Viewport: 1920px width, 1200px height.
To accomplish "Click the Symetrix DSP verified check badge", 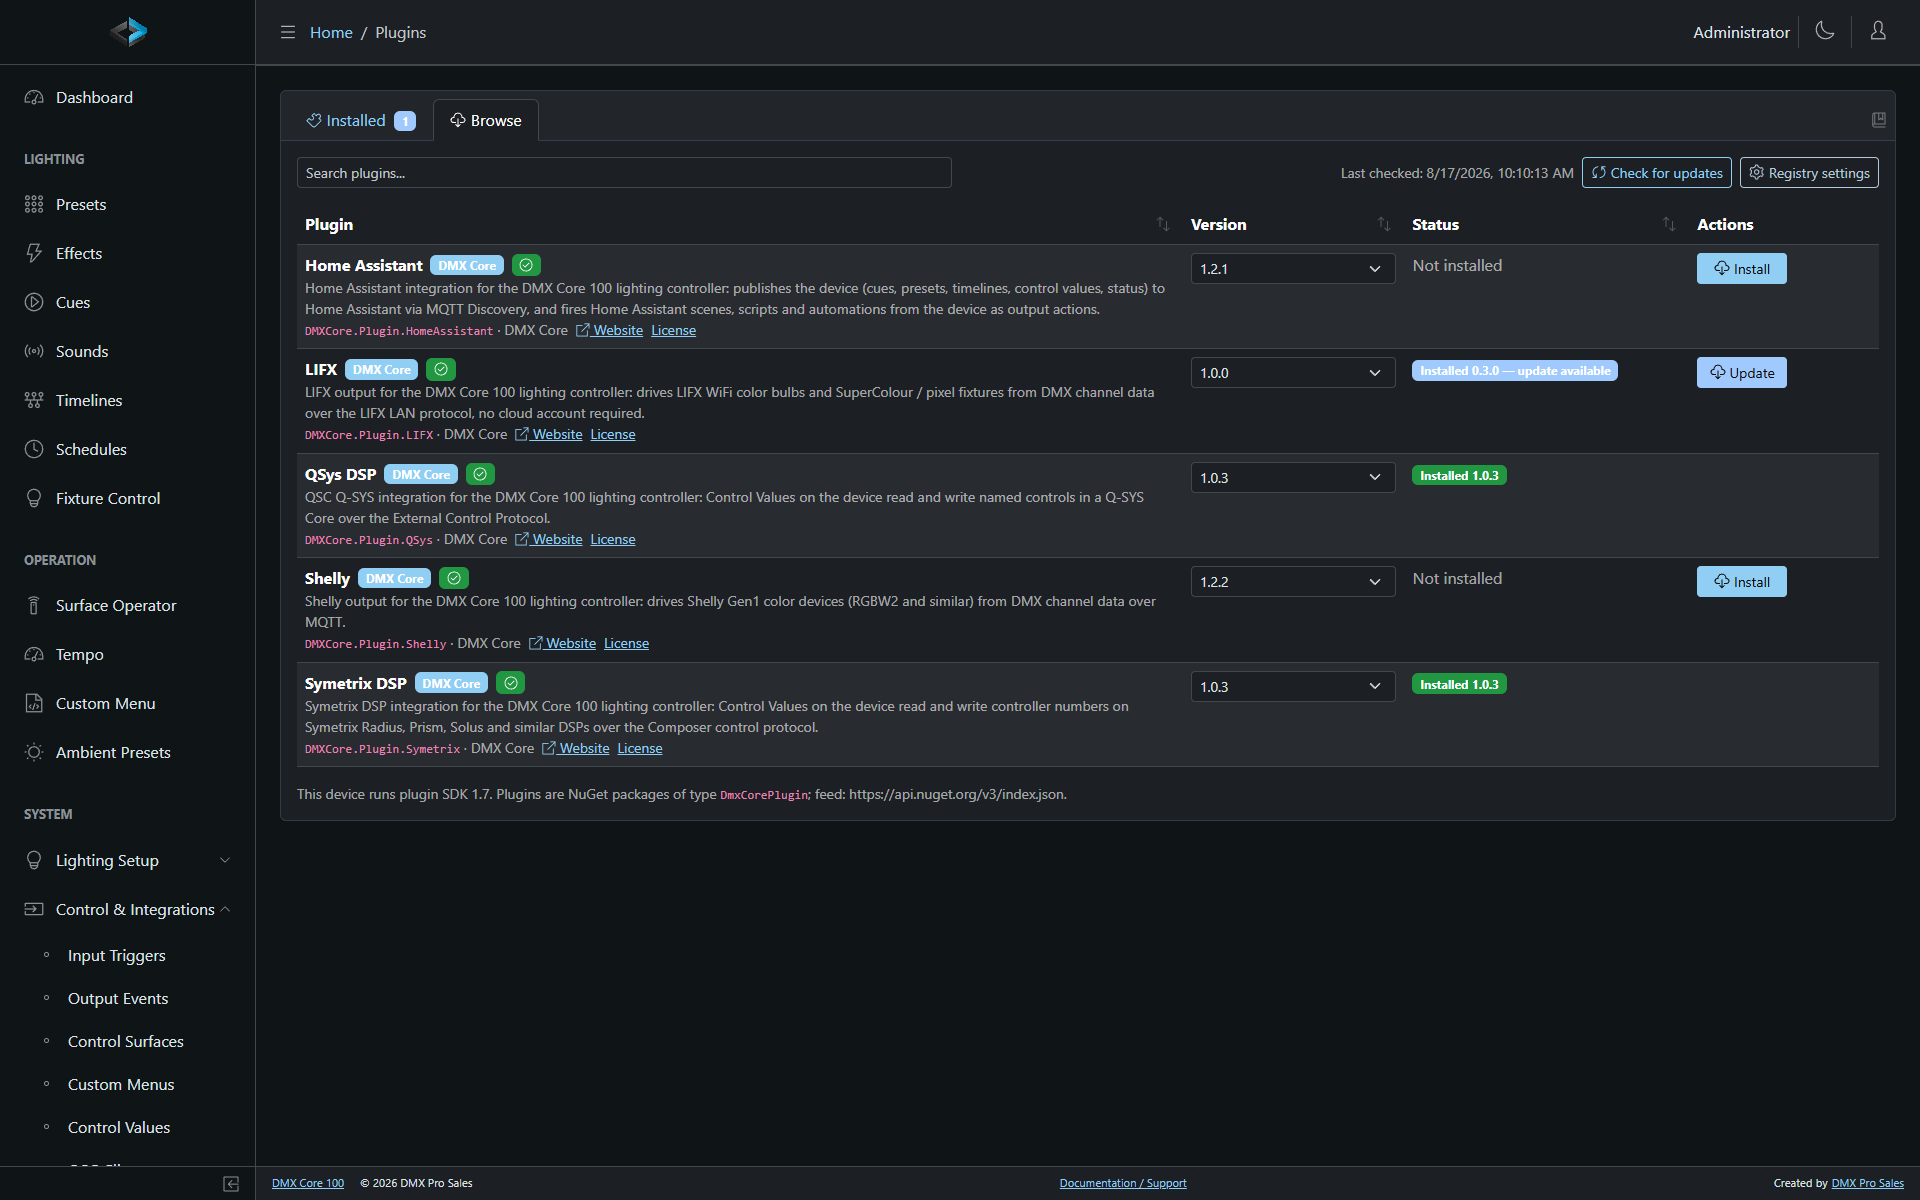I will pyautogui.click(x=511, y=683).
